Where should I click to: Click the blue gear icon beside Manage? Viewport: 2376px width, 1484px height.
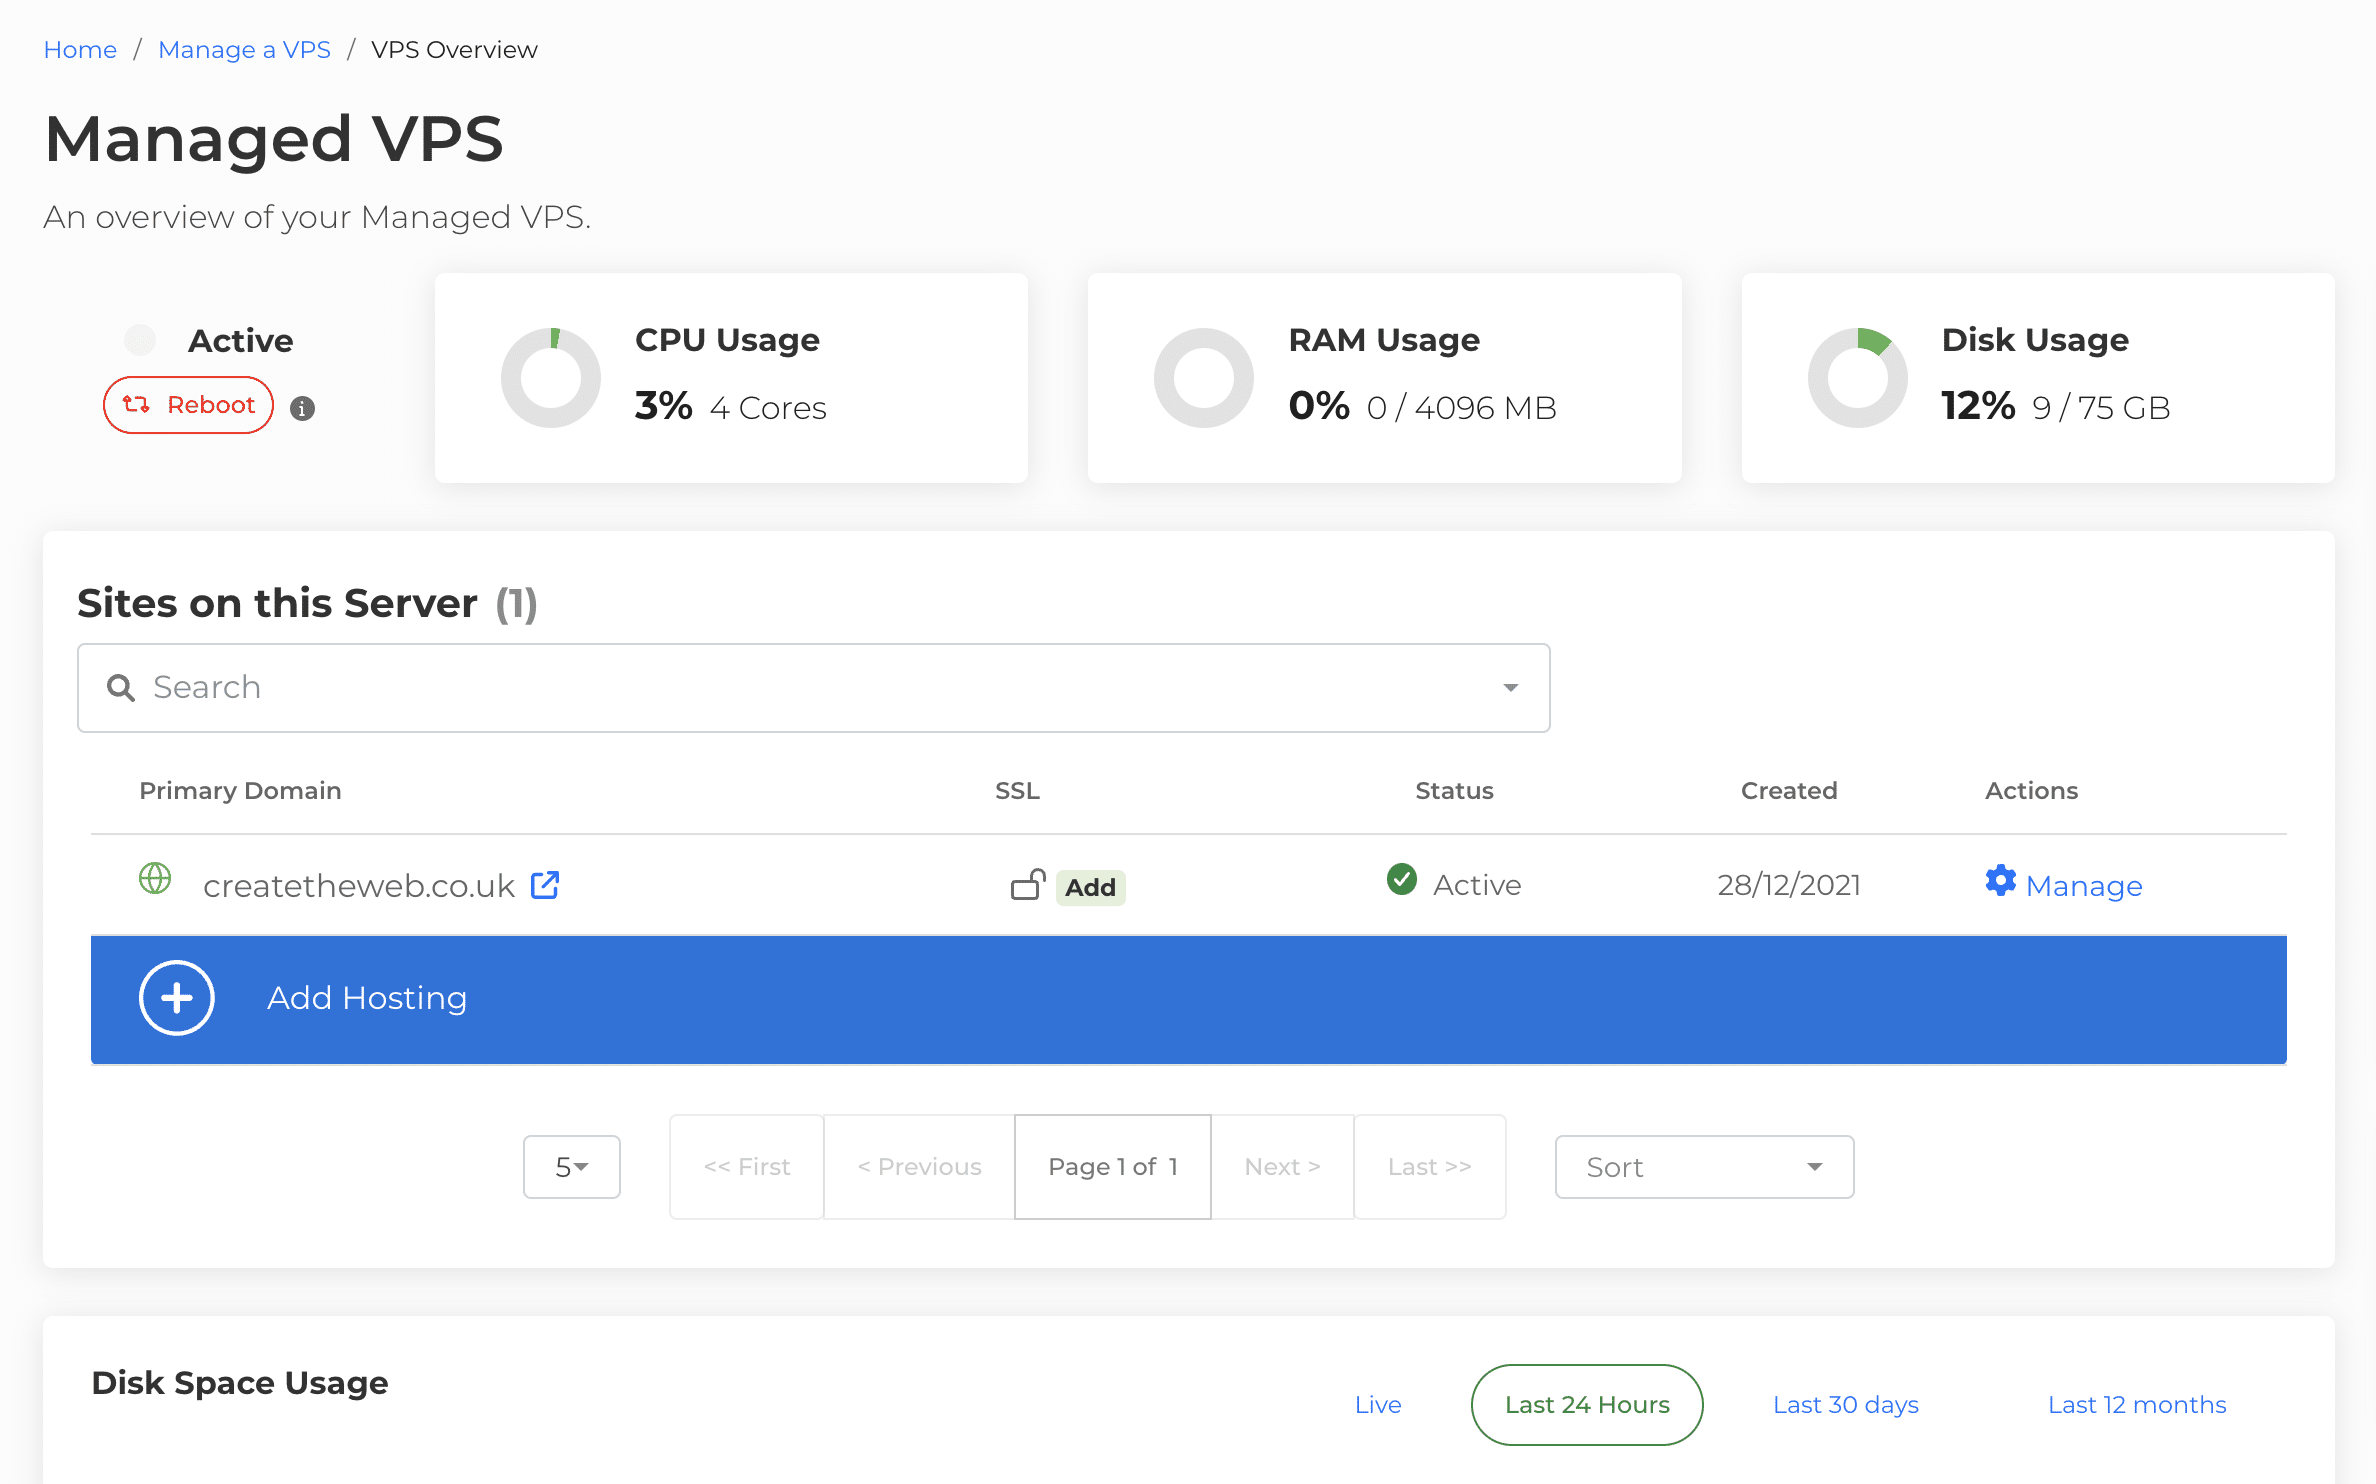point(2001,881)
